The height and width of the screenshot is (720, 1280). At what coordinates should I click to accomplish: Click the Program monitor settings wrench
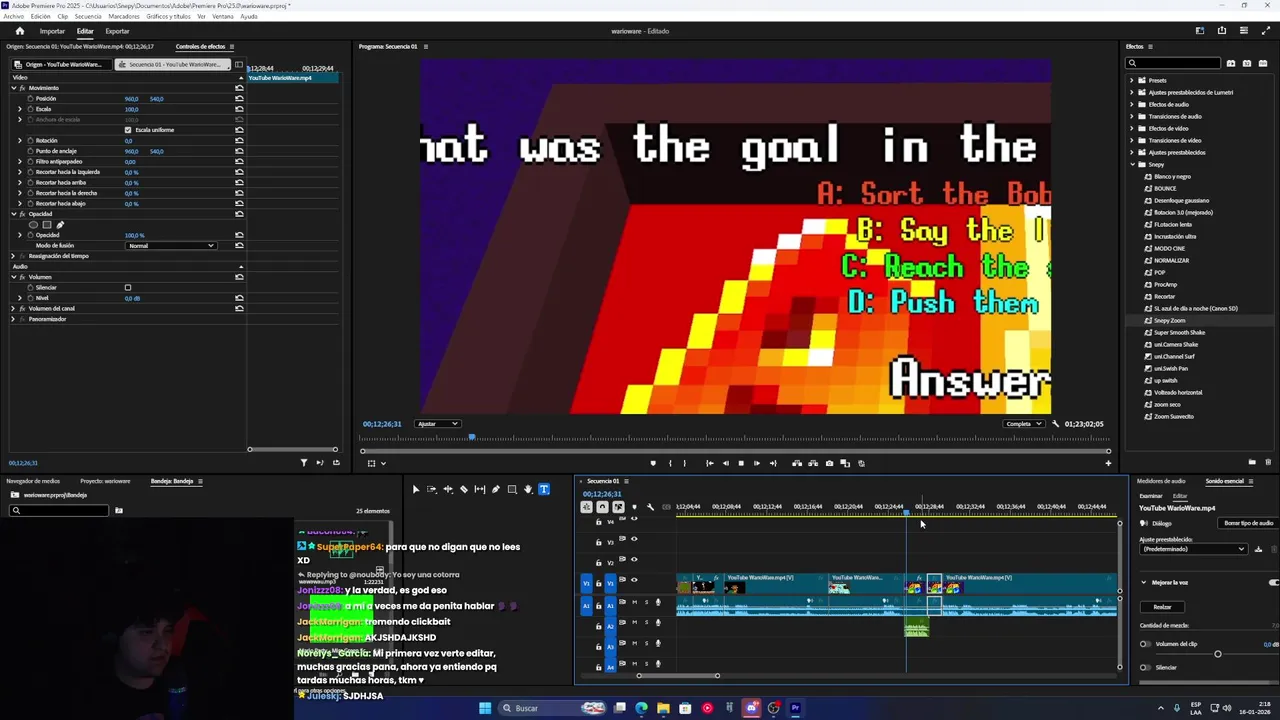point(1055,424)
